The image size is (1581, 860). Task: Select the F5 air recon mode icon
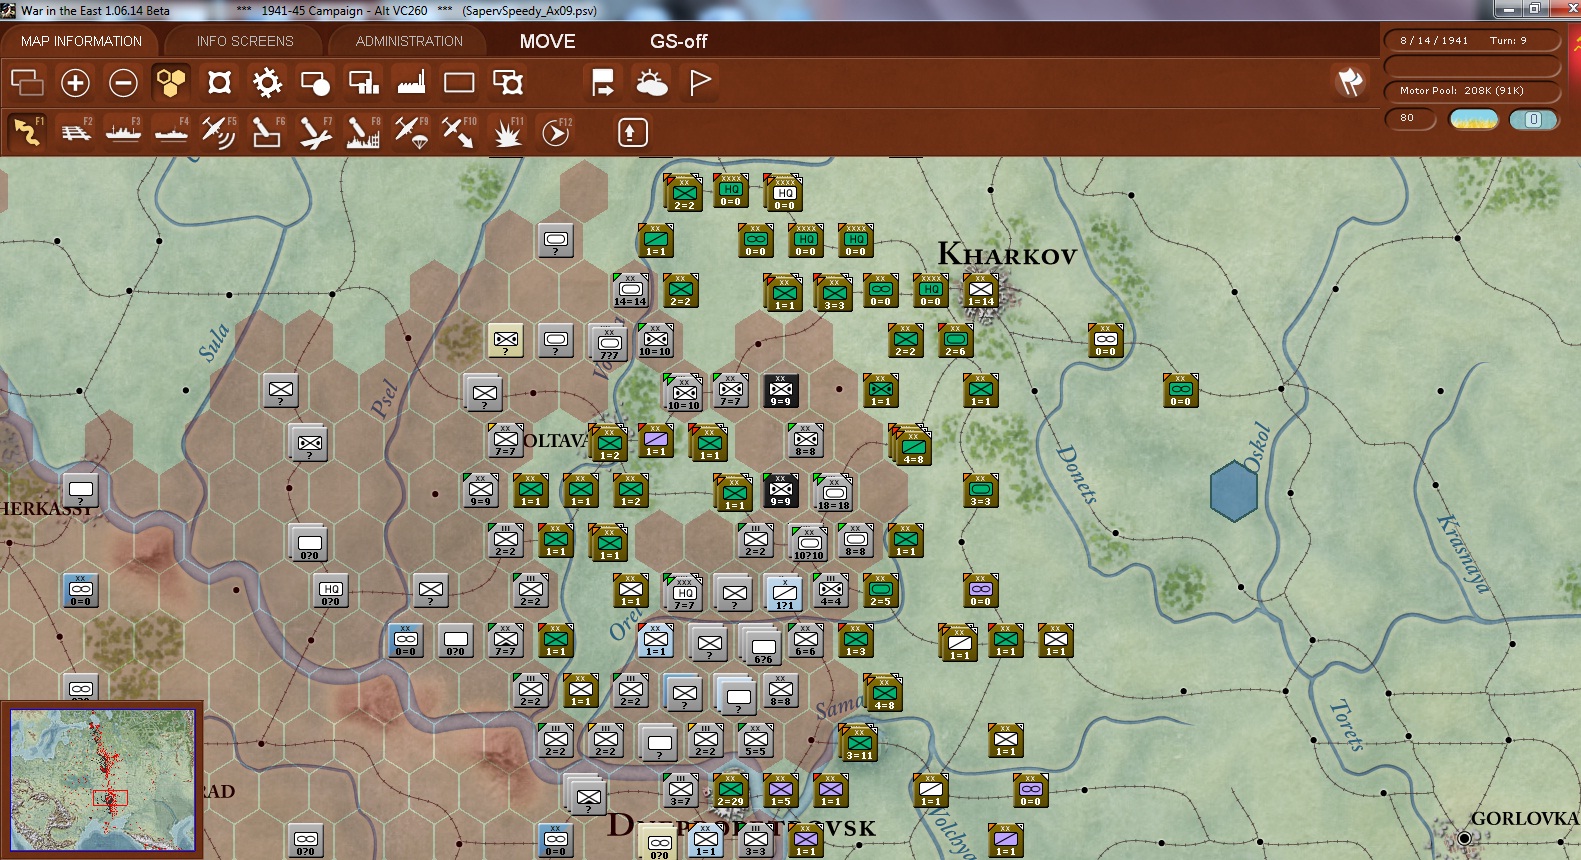tap(219, 132)
